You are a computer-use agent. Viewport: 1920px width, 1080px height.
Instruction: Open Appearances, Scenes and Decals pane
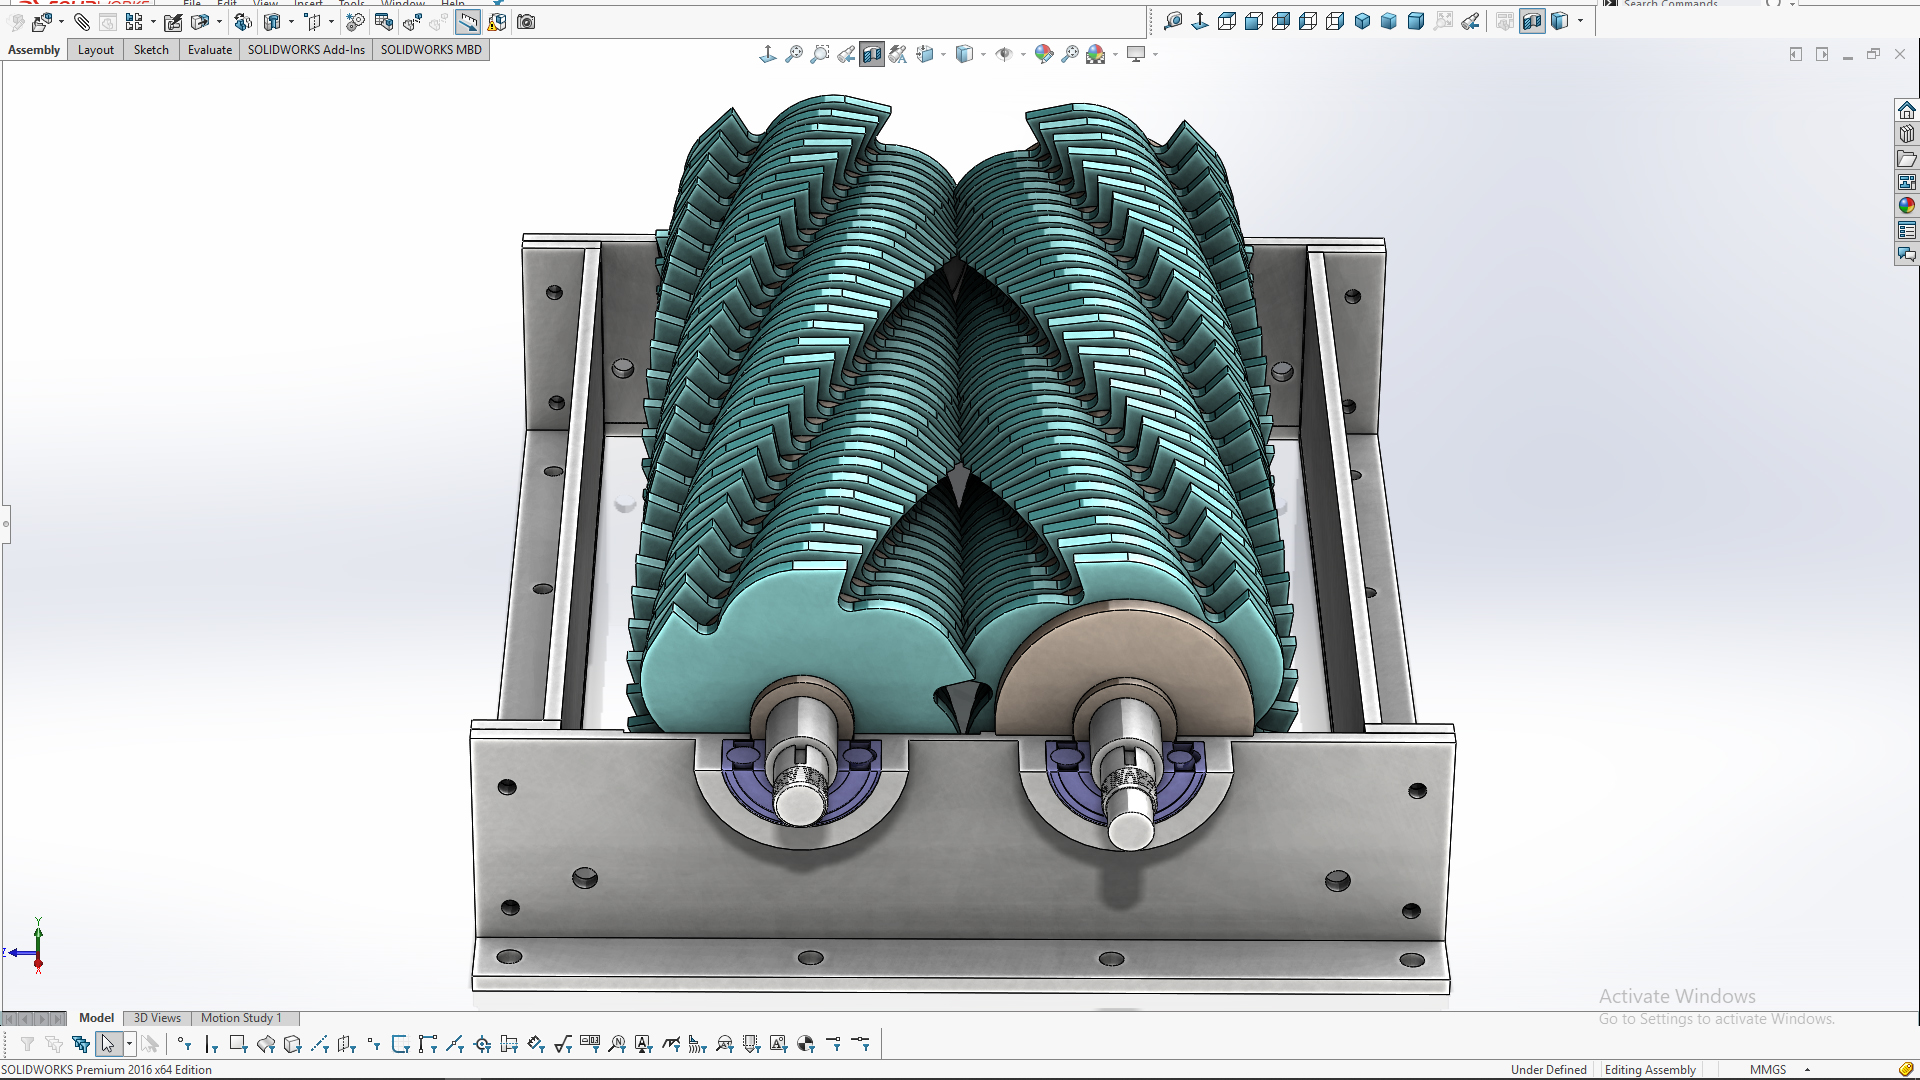[1907, 206]
